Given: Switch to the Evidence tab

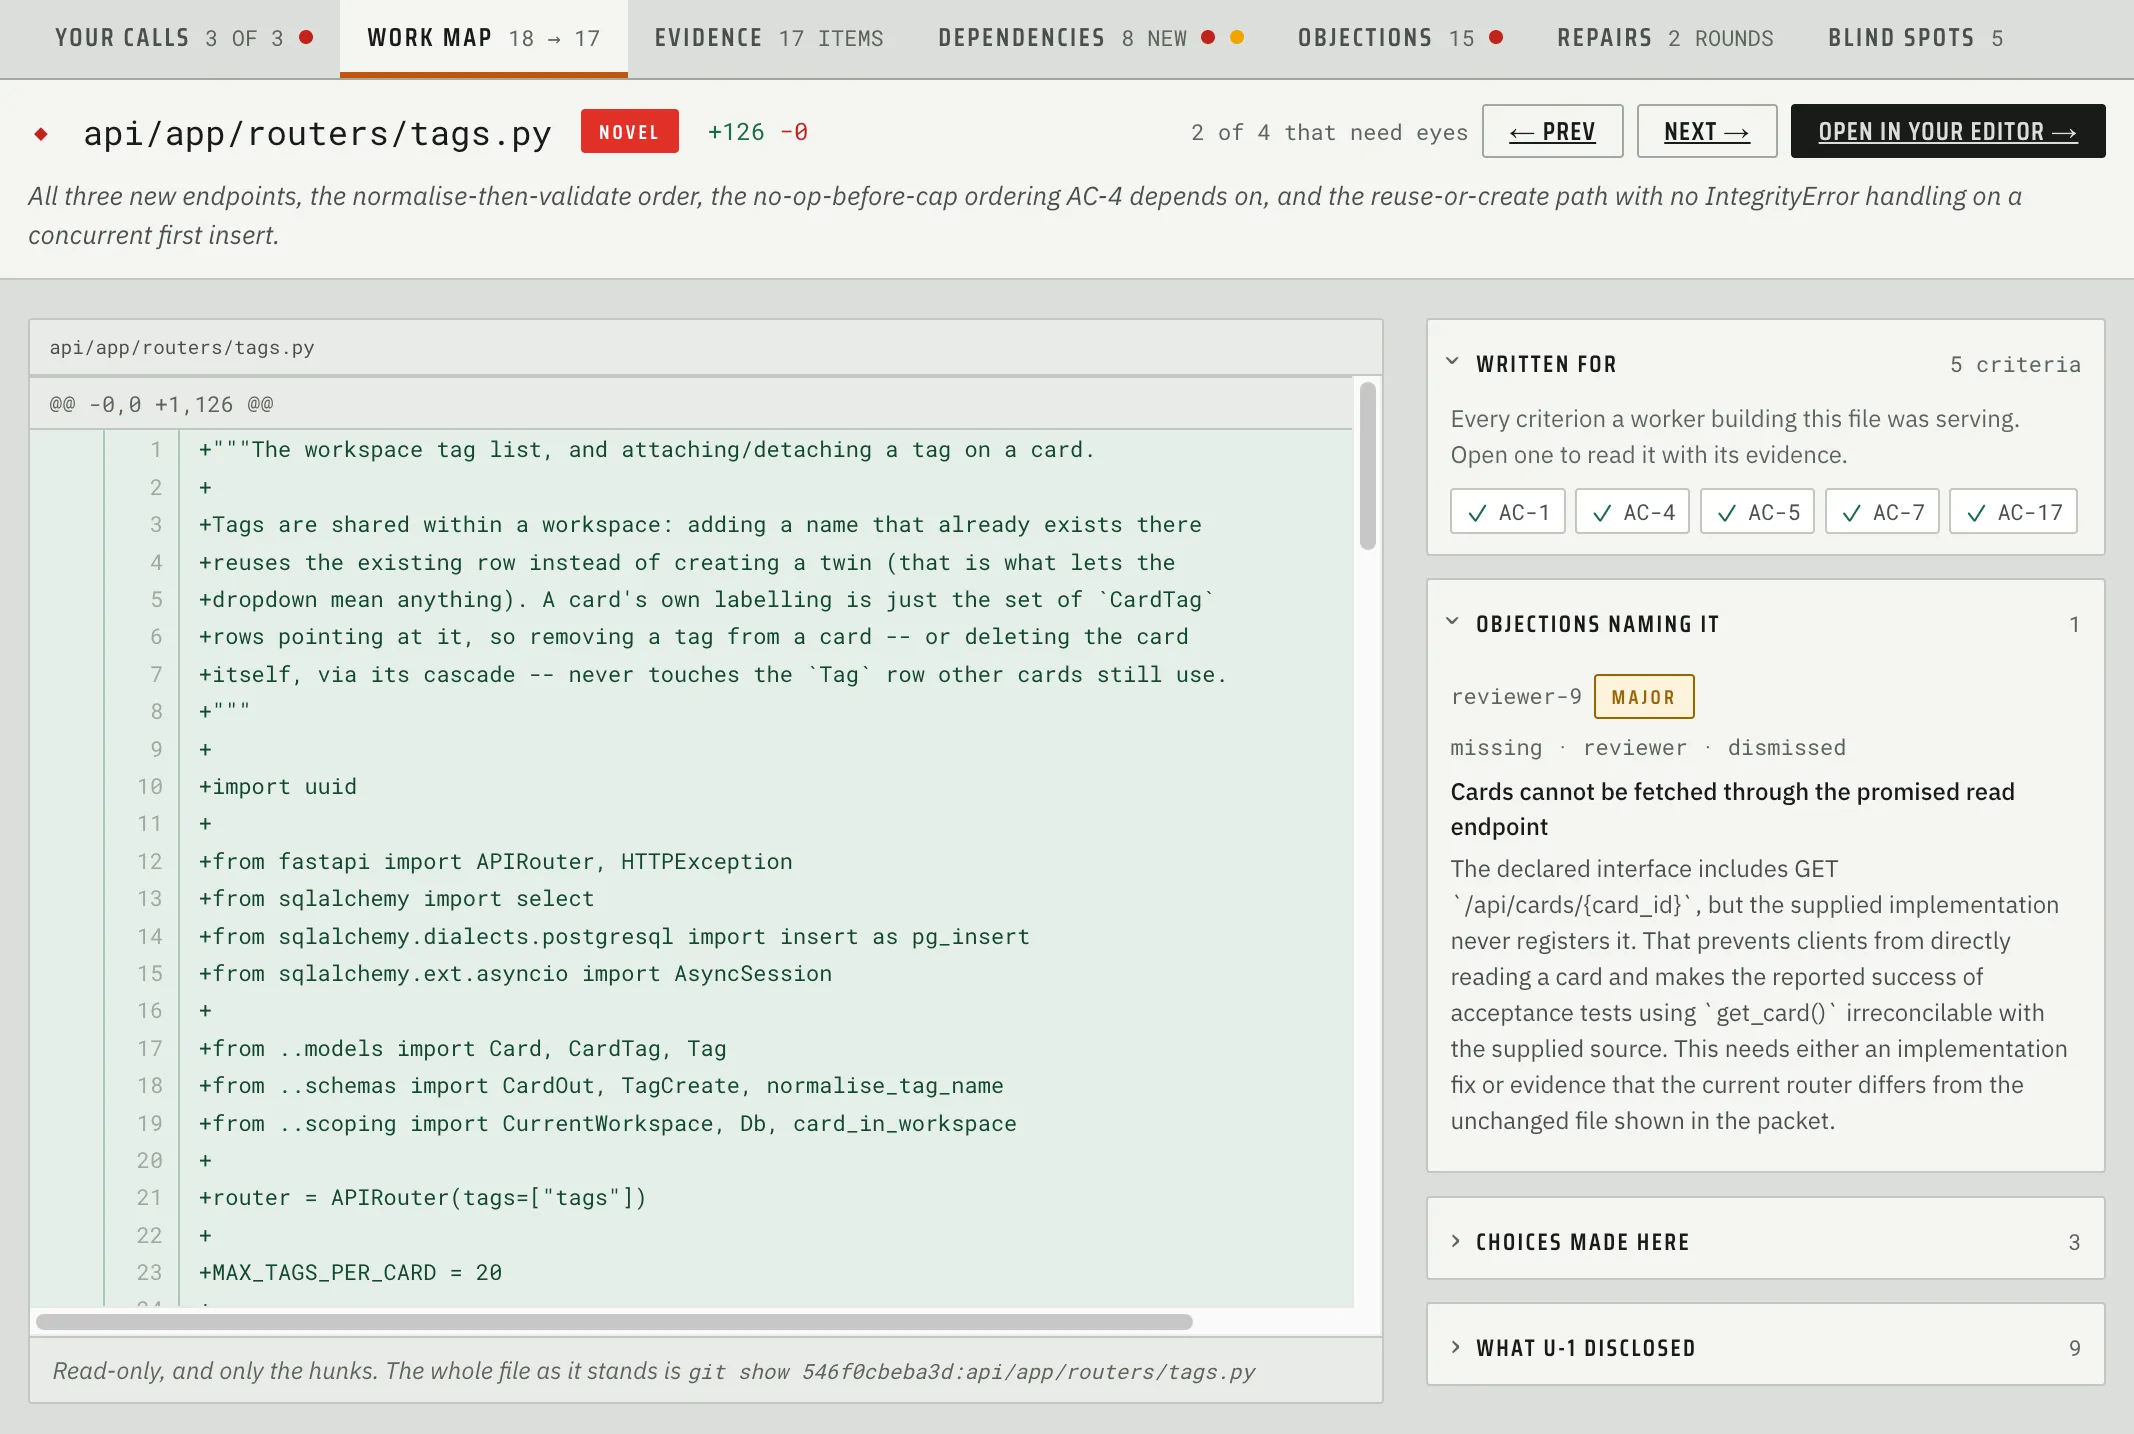Looking at the screenshot, I should (x=768, y=38).
